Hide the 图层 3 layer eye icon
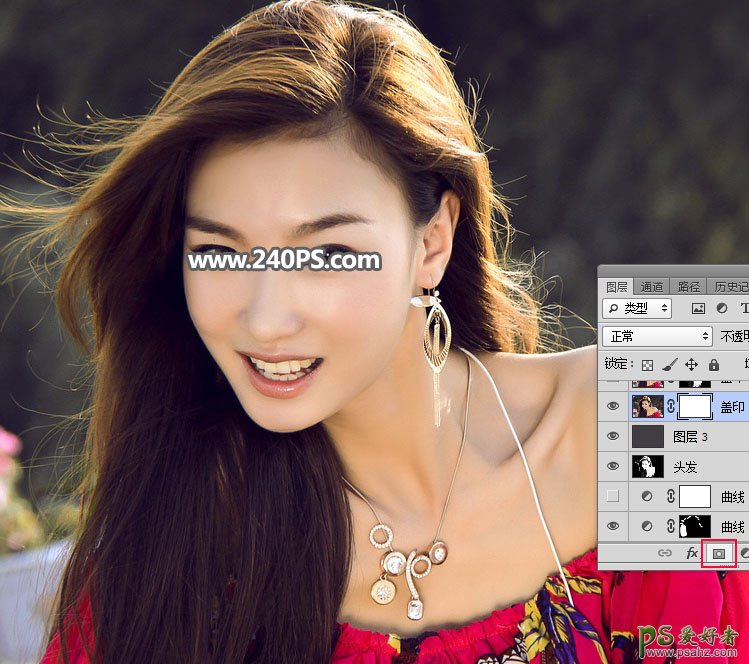Screen dimensions: 749x664 coord(613,436)
